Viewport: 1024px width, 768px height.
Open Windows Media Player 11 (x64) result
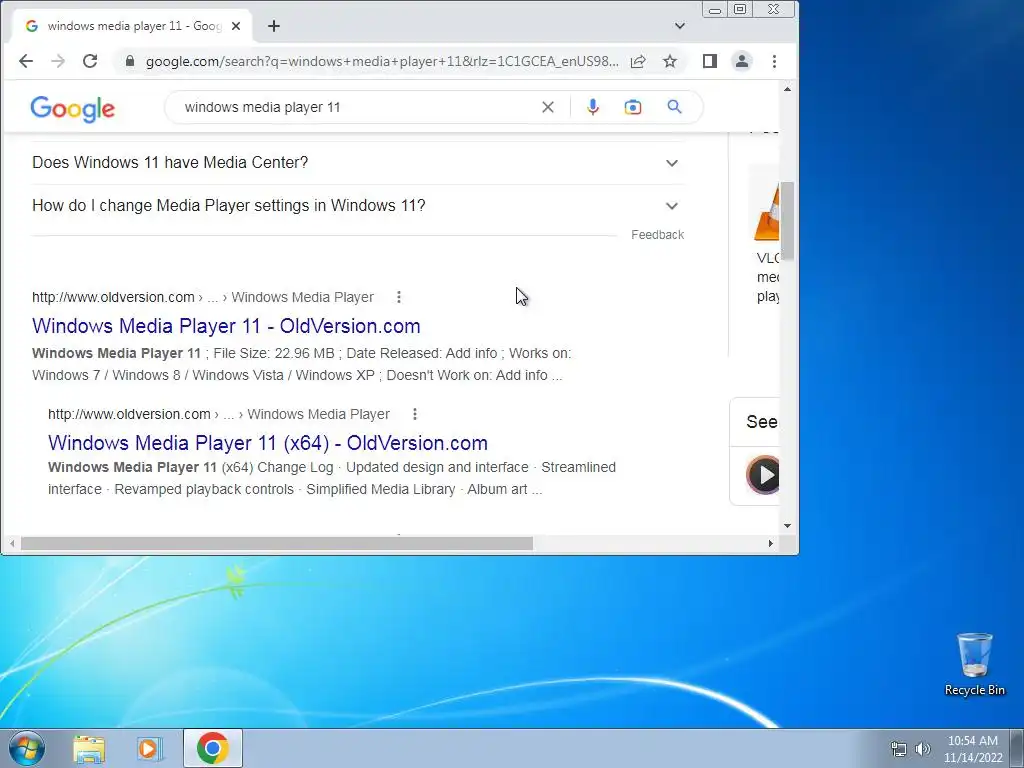(x=268, y=443)
